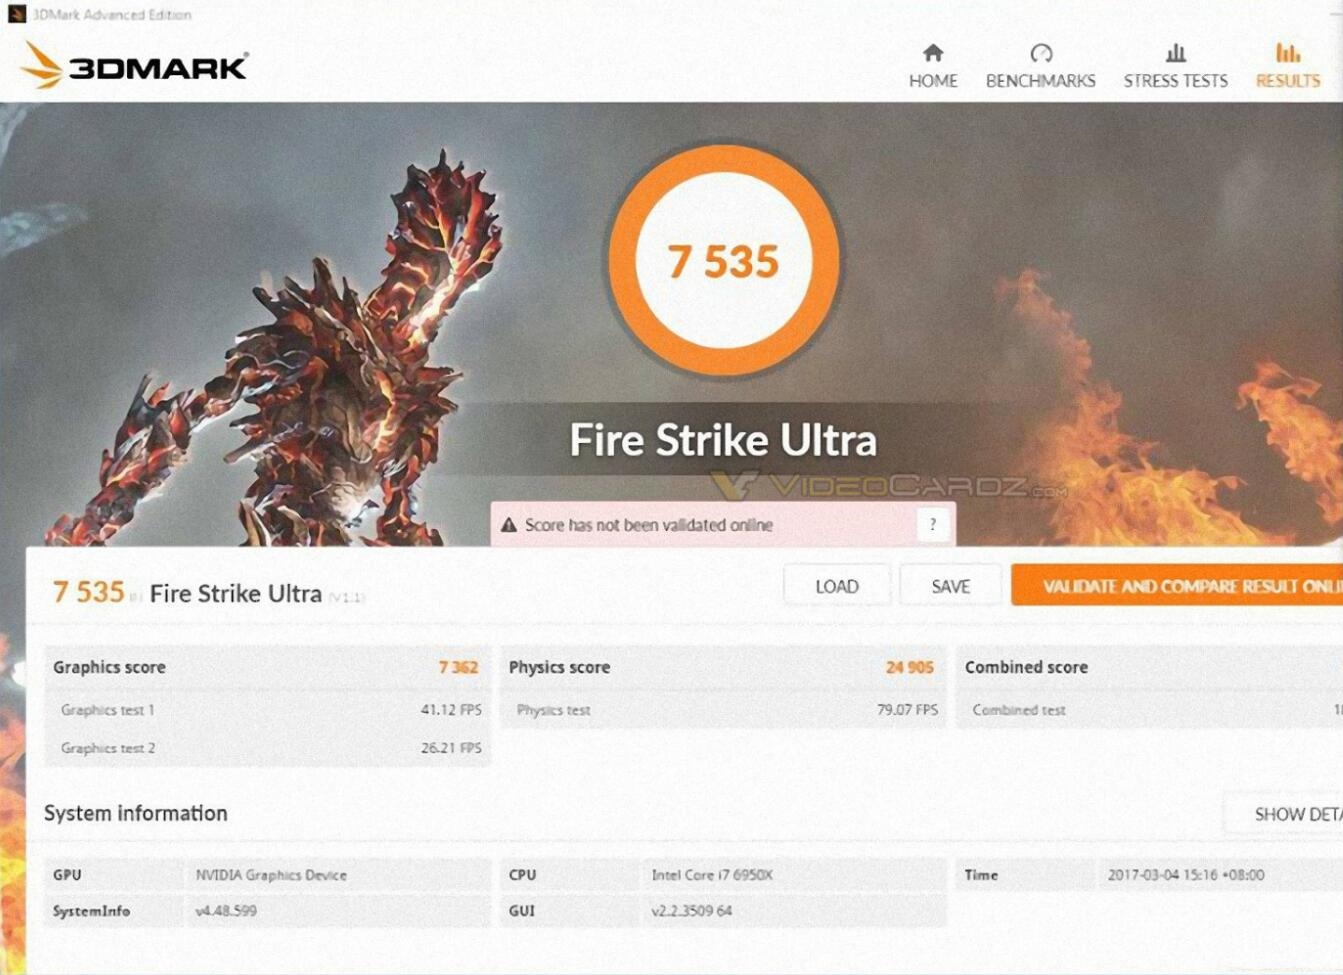This screenshot has height=975, width=1343.
Task: Open Benchmarks gauge icon
Action: [1041, 53]
